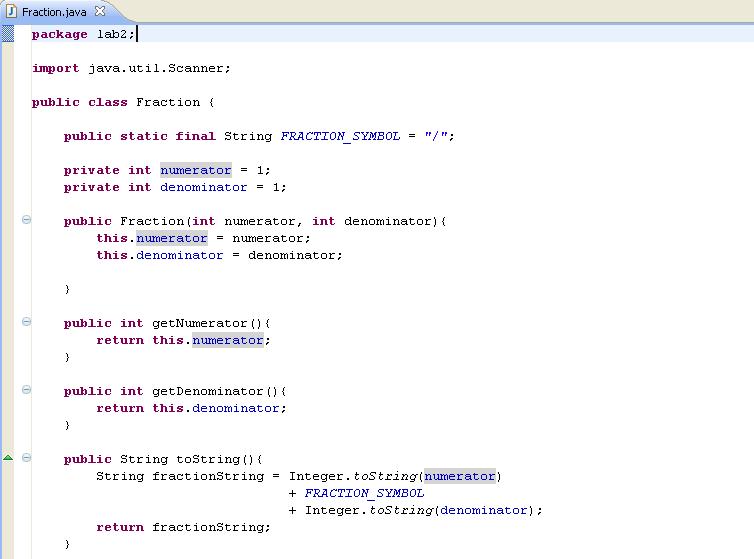This screenshot has width=754, height=559.
Task: Click 'Fraction(' constructor name
Action: pyautogui.click(x=156, y=221)
